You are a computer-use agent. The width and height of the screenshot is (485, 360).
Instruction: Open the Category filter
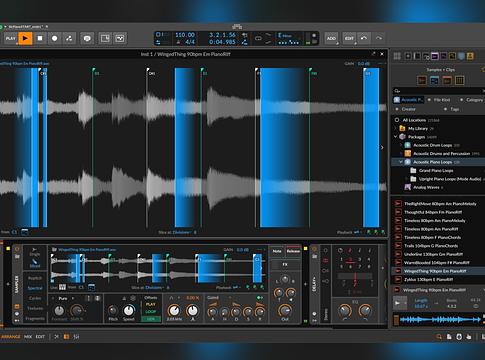471,100
